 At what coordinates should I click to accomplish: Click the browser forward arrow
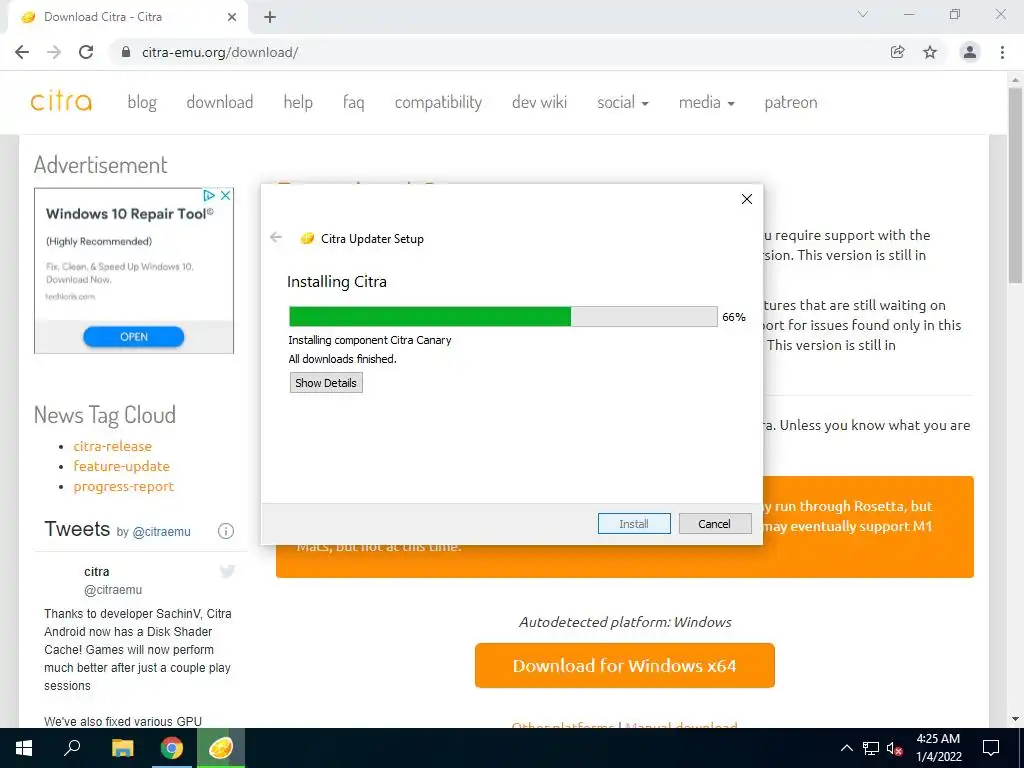point(54,52)
